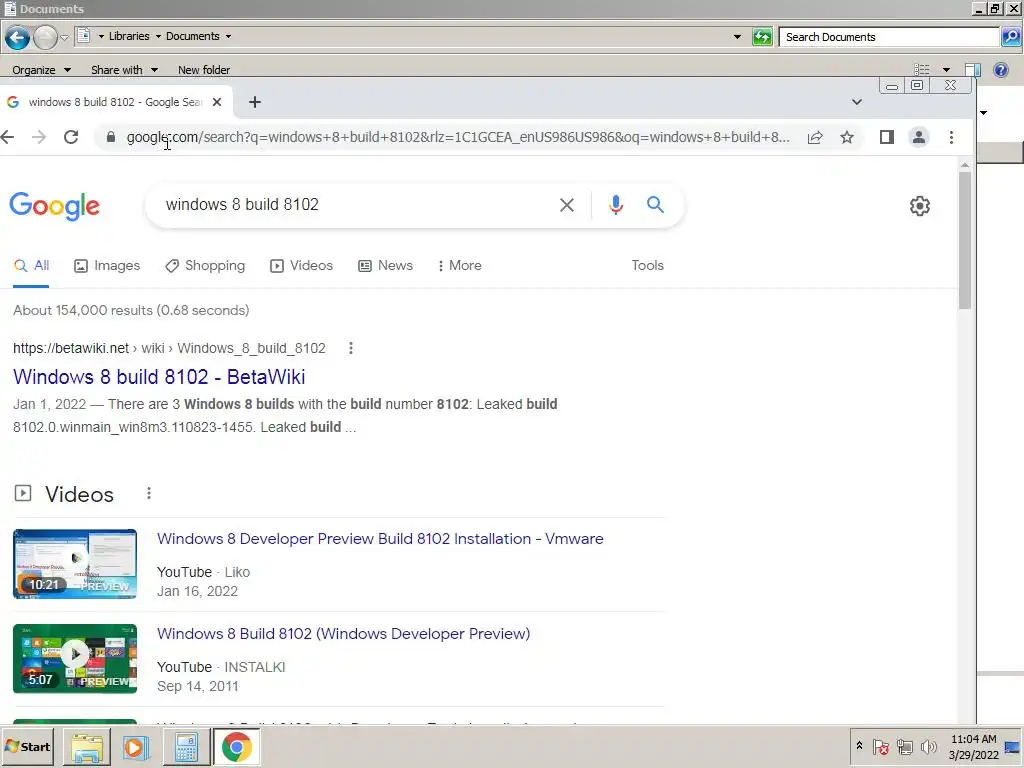Click the page vertical scrollbar thumb

[965, 240]
